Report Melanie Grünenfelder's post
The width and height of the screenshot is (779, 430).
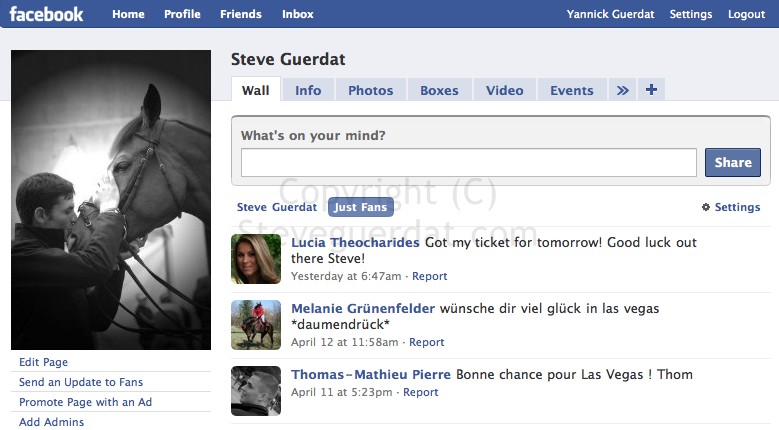pos(426,342)
